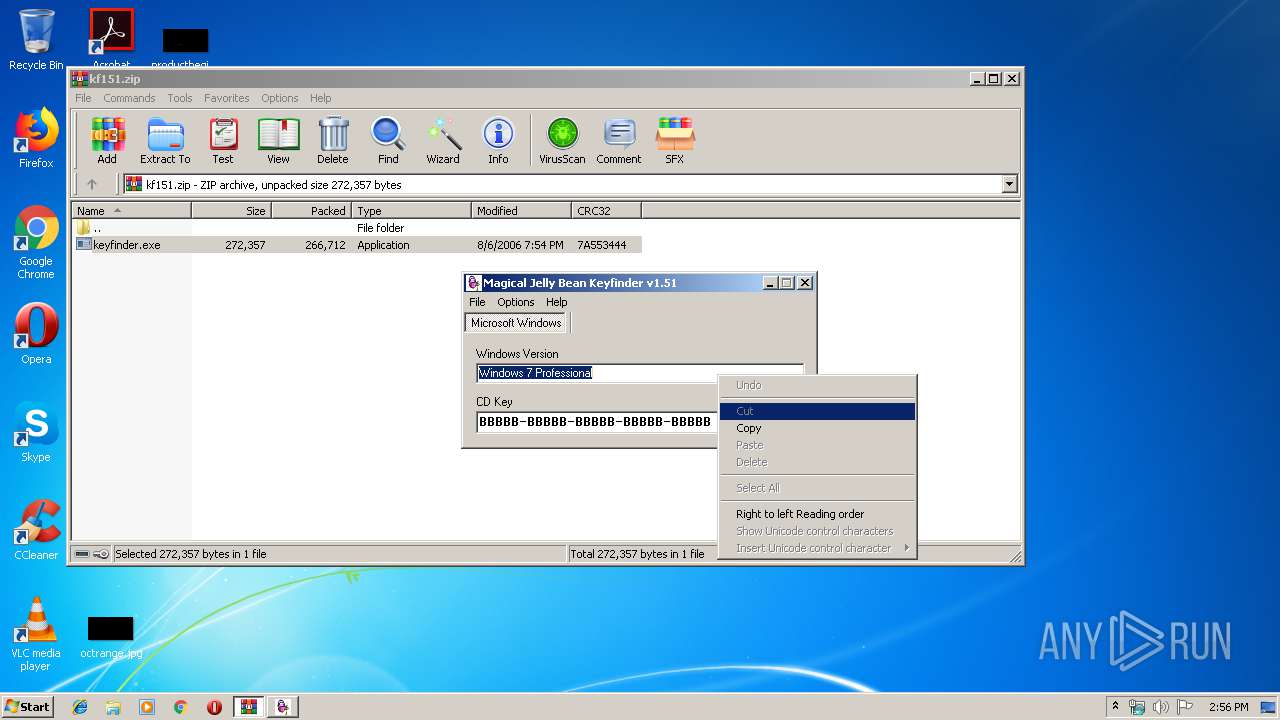Click the Extract To toolbar icon
This screenshot has height=720, width=1280.
click(x=165, y=140)
